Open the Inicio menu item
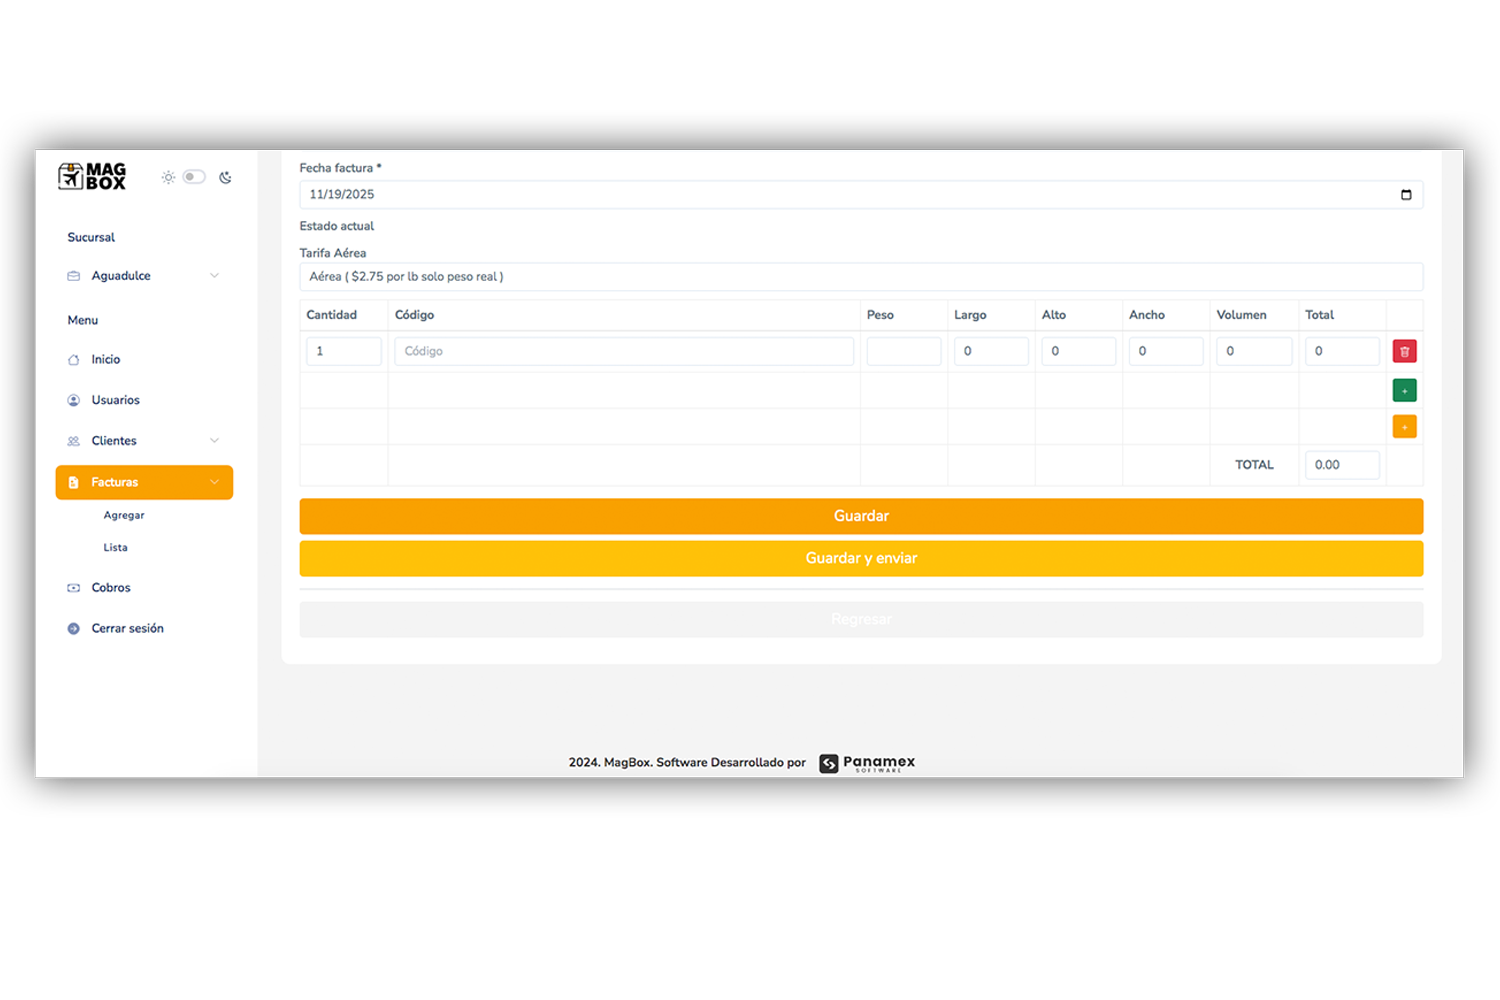This screenshot has height=1000, width=1500. [106, 360]
